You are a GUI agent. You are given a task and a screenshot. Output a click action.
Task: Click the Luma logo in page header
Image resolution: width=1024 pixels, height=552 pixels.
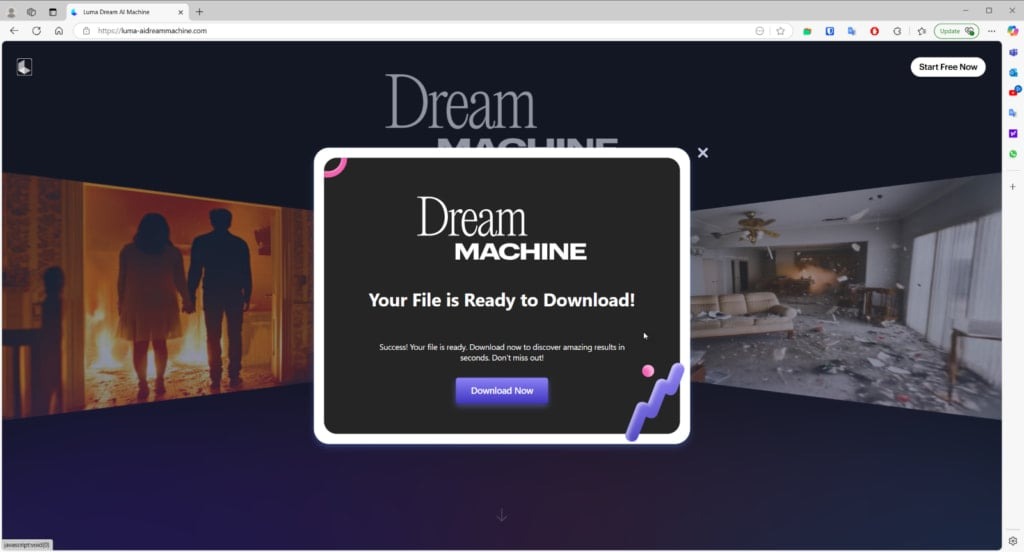25,67
